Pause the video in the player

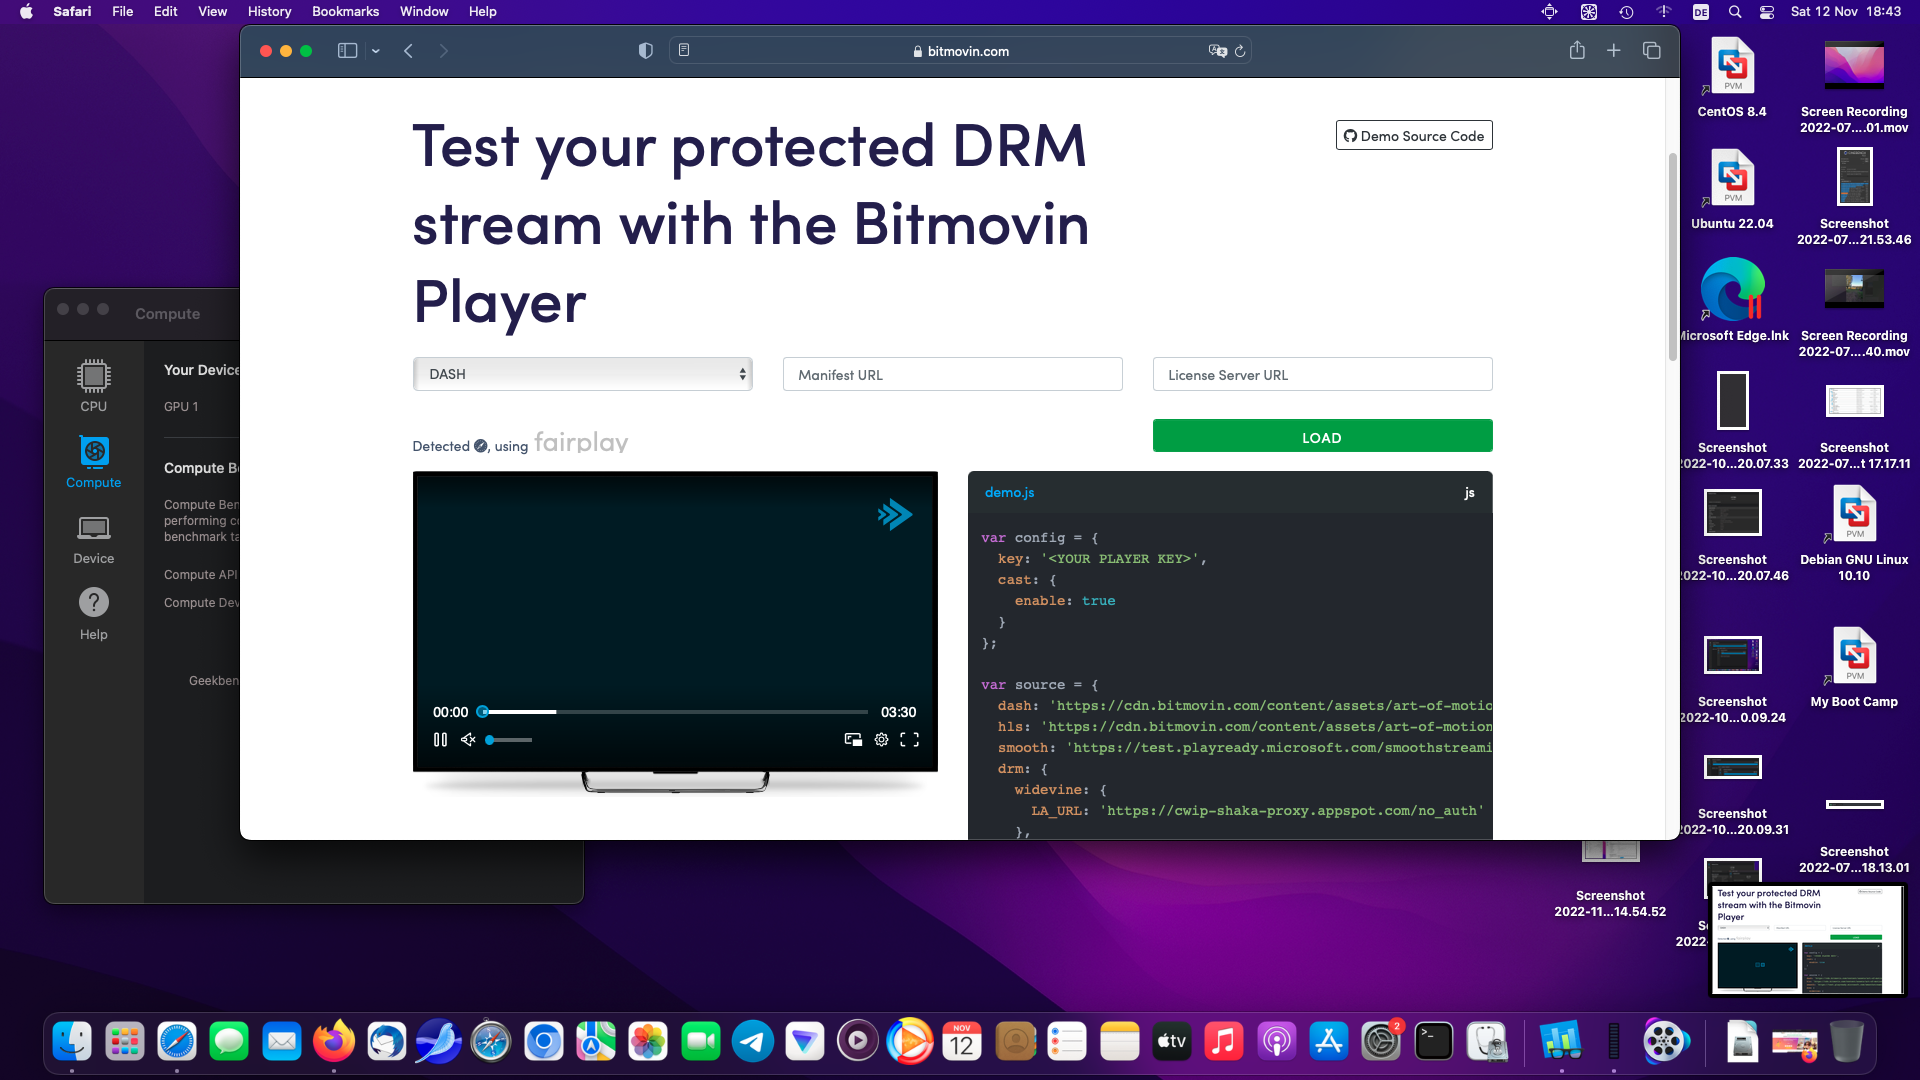pyautogui.click(x=440, y=740)
